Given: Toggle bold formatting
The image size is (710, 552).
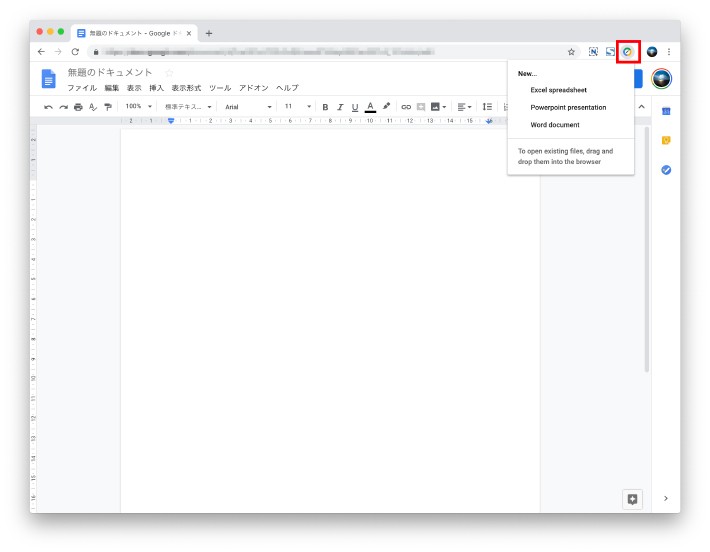Looking at the screenshot, I should click(x=325, y=107).
